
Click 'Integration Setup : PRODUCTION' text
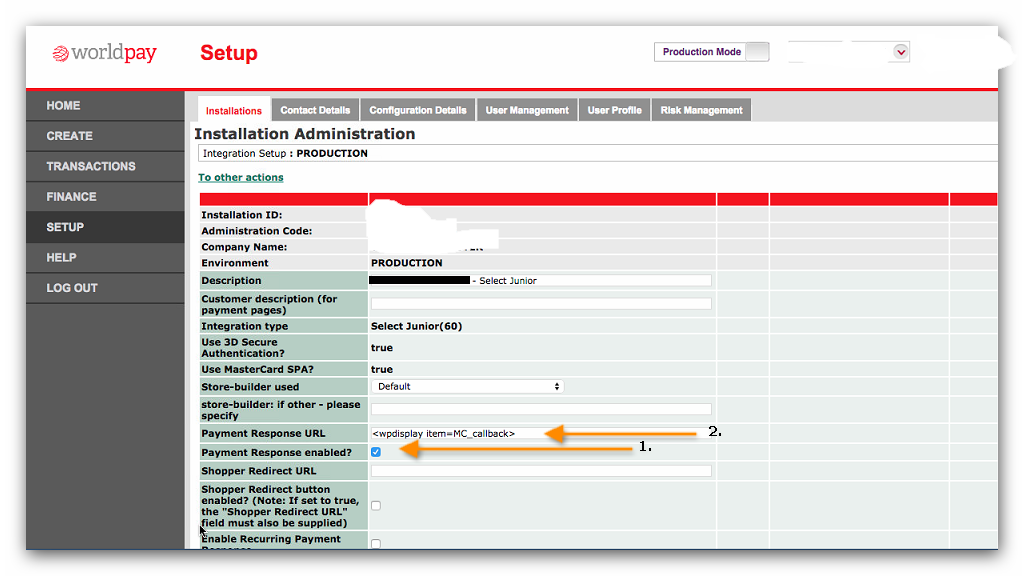tap(285, 153)
